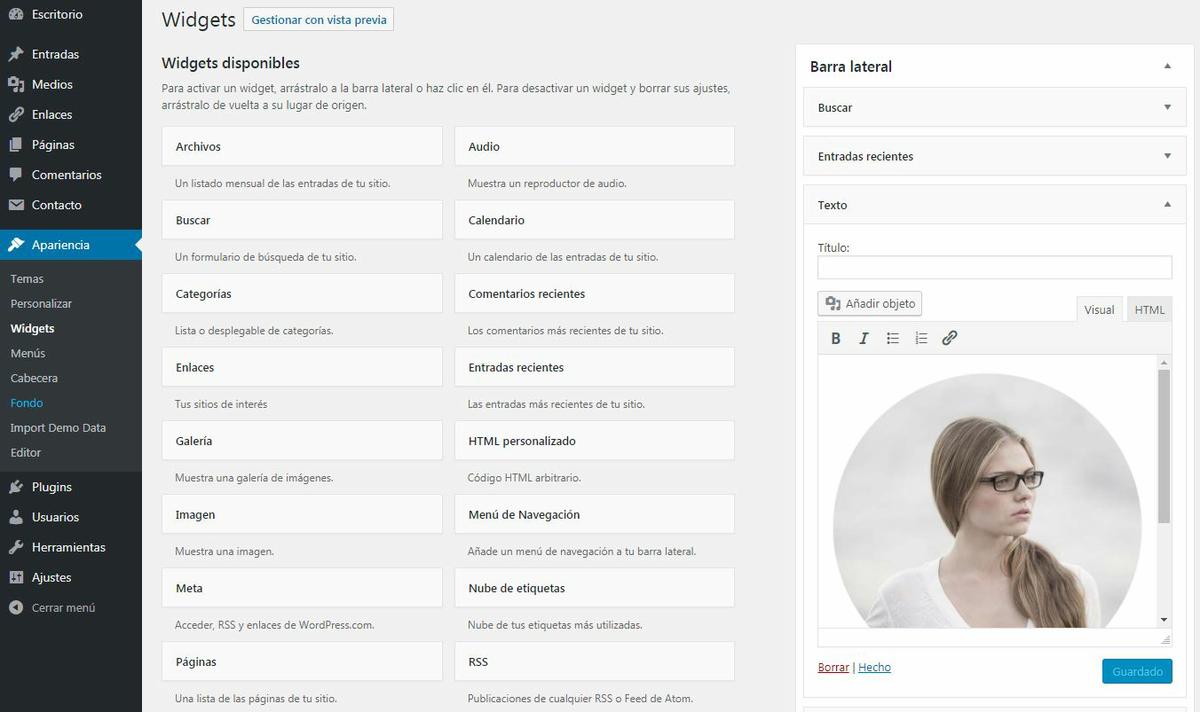This screenshot has width=1200, height=712.
Task: Insert an ordered list in the editor
Action: pyautogui.click(x=920, y=338)
